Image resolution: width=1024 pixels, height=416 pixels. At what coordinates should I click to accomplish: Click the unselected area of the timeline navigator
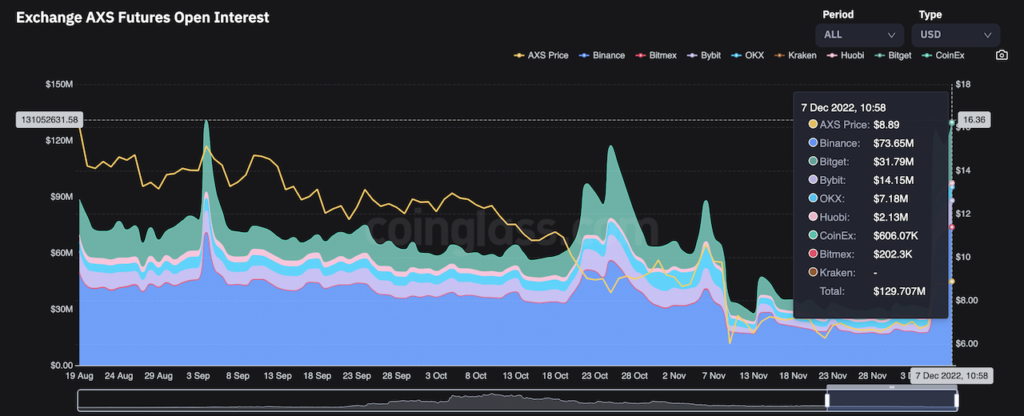[x=450, y=400]
